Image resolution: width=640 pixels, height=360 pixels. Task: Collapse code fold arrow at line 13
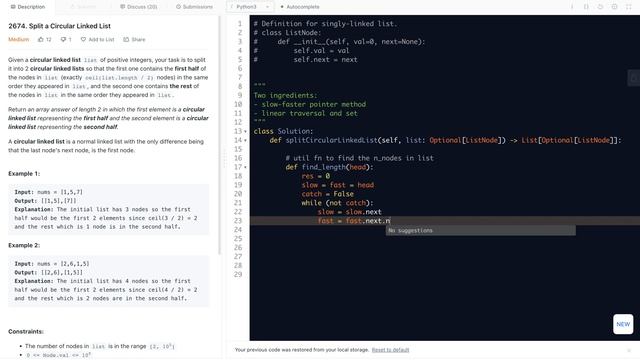pyautogui.click(x=245, y=131)
